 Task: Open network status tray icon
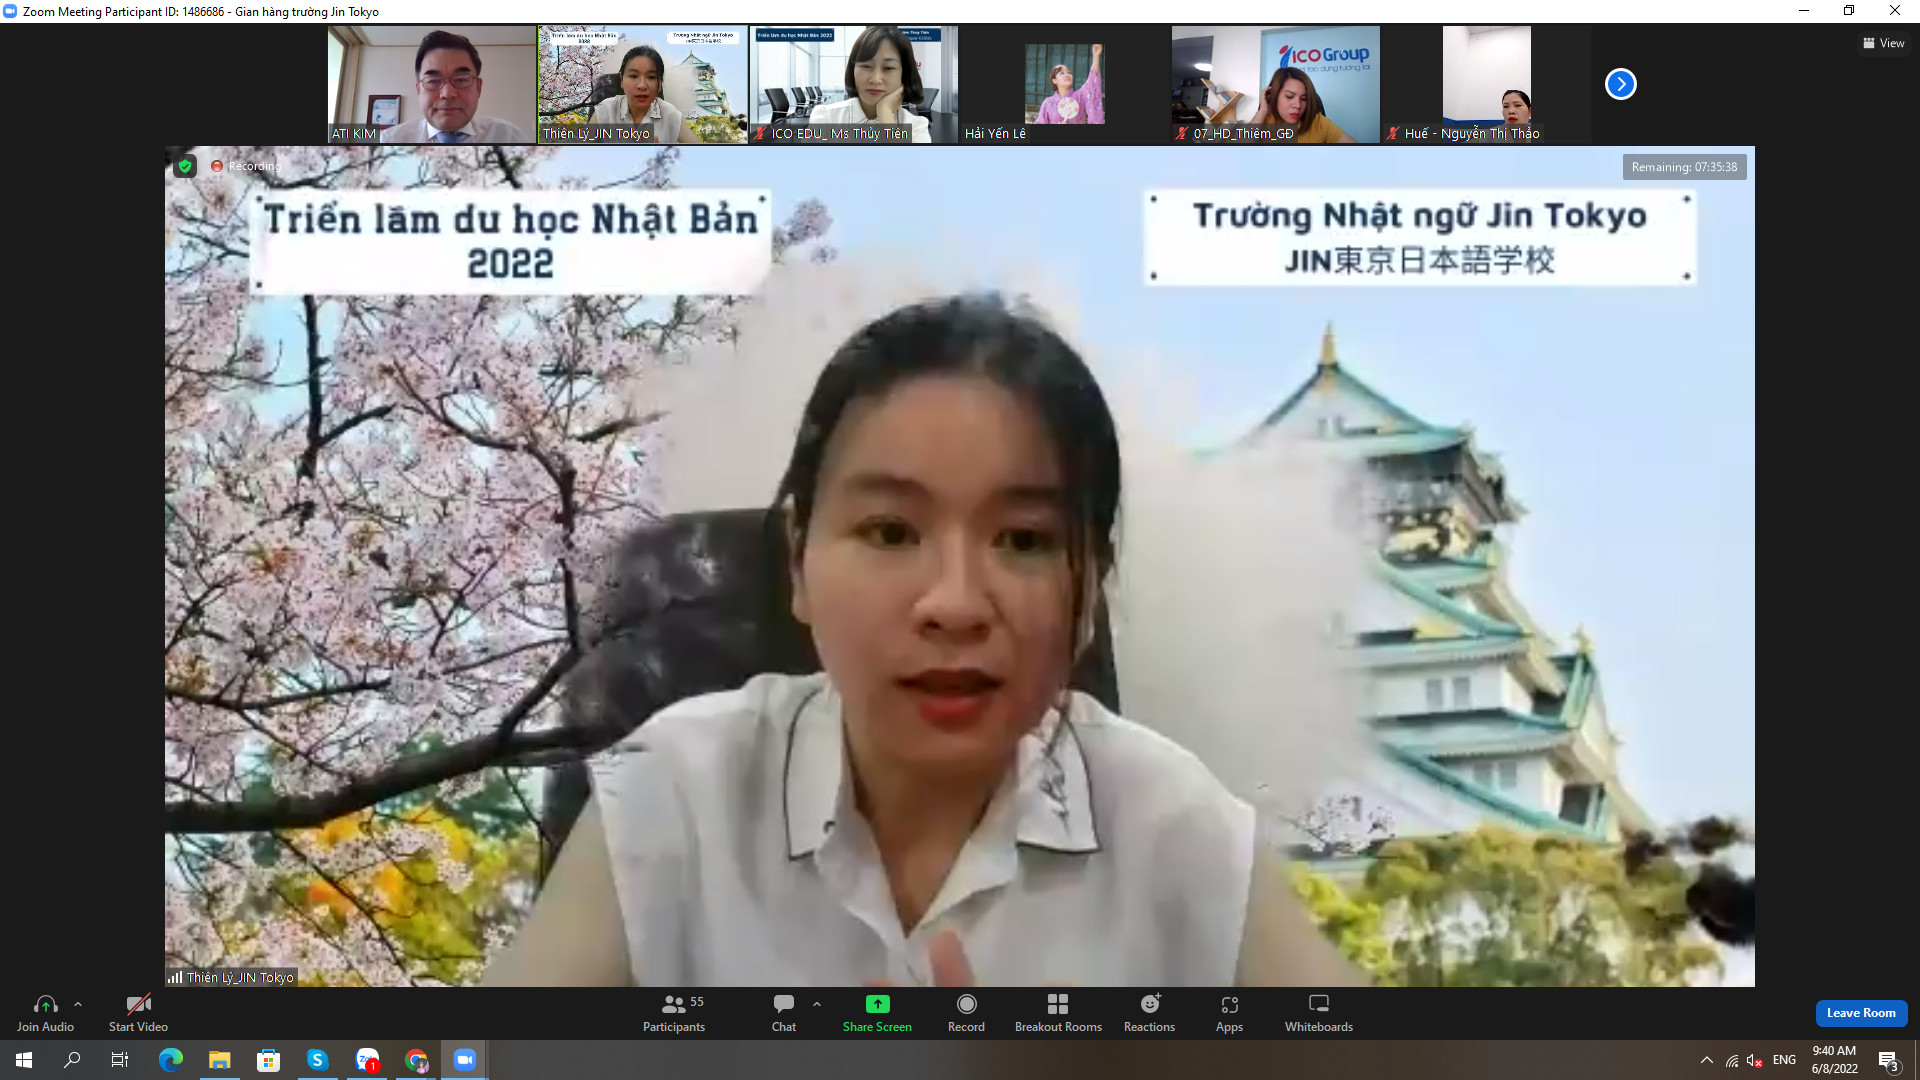tap(1731, 1060)
